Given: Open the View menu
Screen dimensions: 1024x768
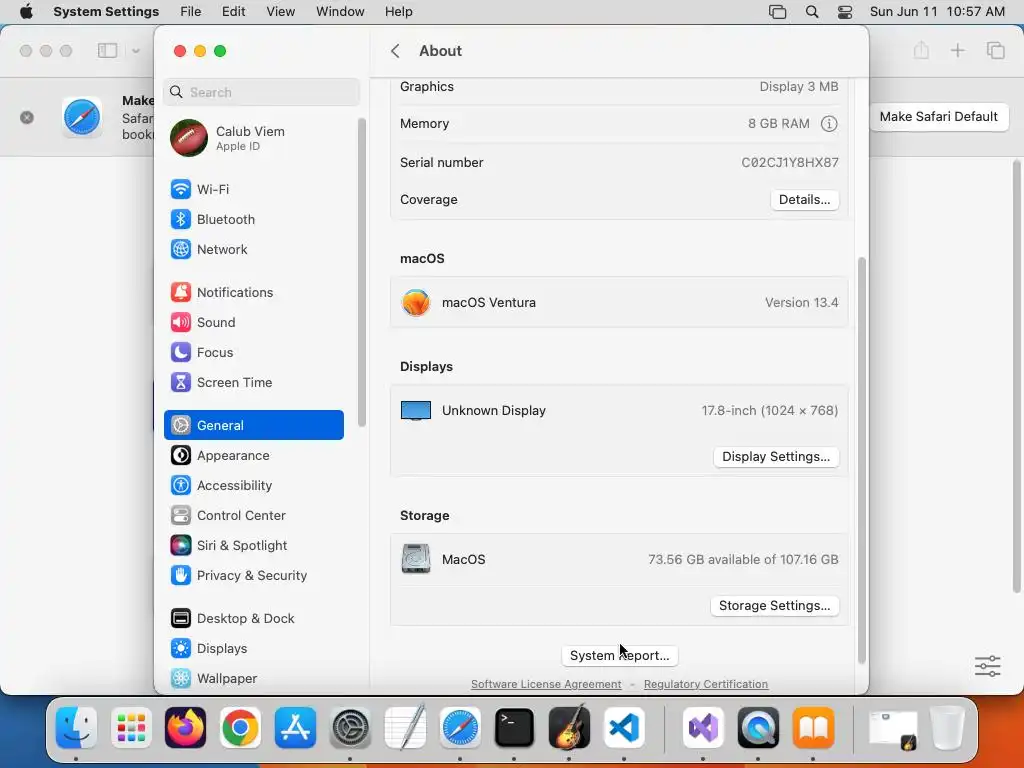Looking at the screenshot, I should (x=281, y=12).
